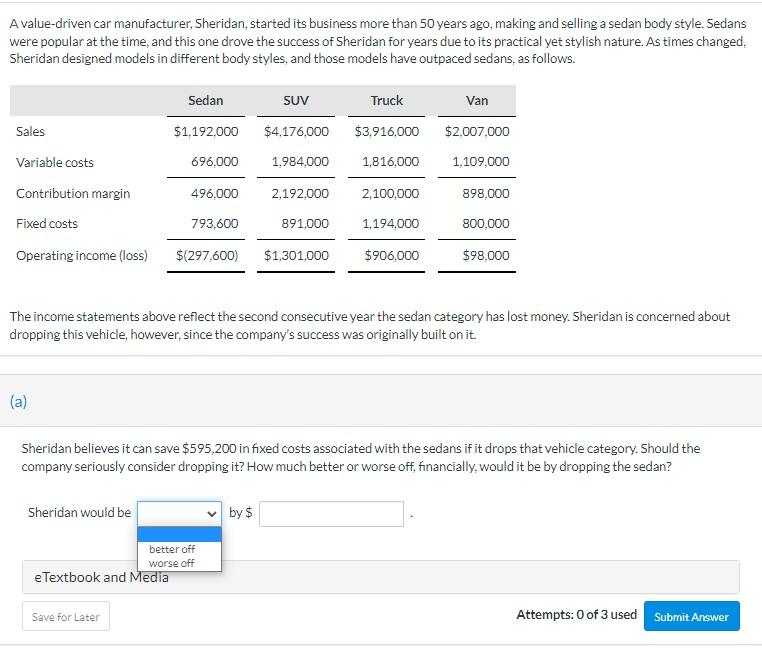Click Truck fixed costs 1,194,000
The image size is (762, 652).
point(391,223)
